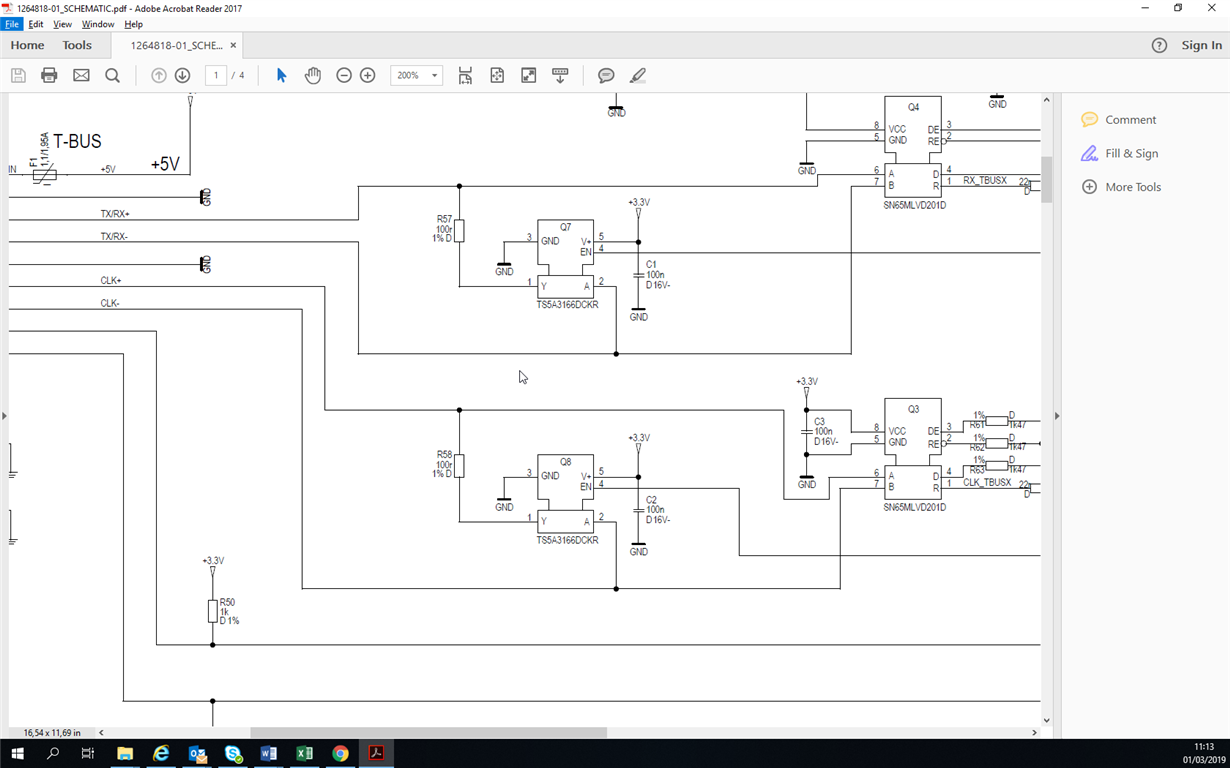The width and height of the screenshot is (1230, 768).
Task: Switch to the Home tab
Action: point(27,45)
